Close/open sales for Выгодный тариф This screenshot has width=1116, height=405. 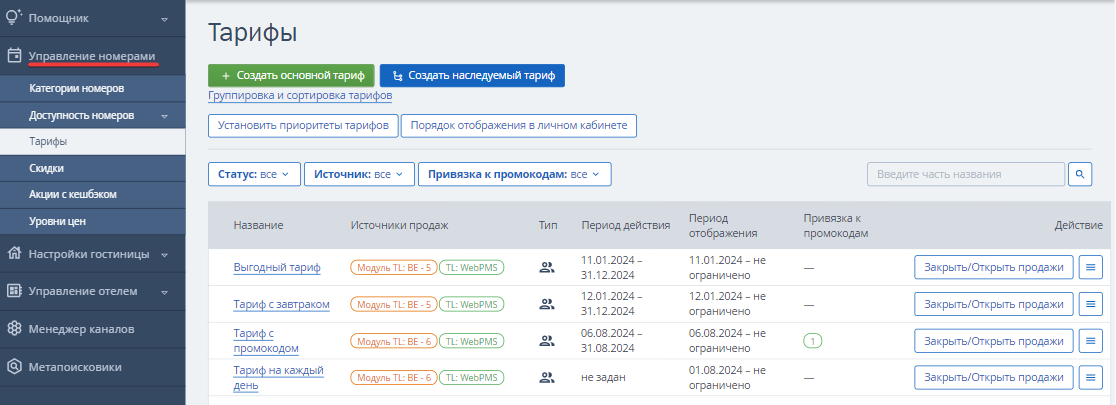click(x=994, y=267)
